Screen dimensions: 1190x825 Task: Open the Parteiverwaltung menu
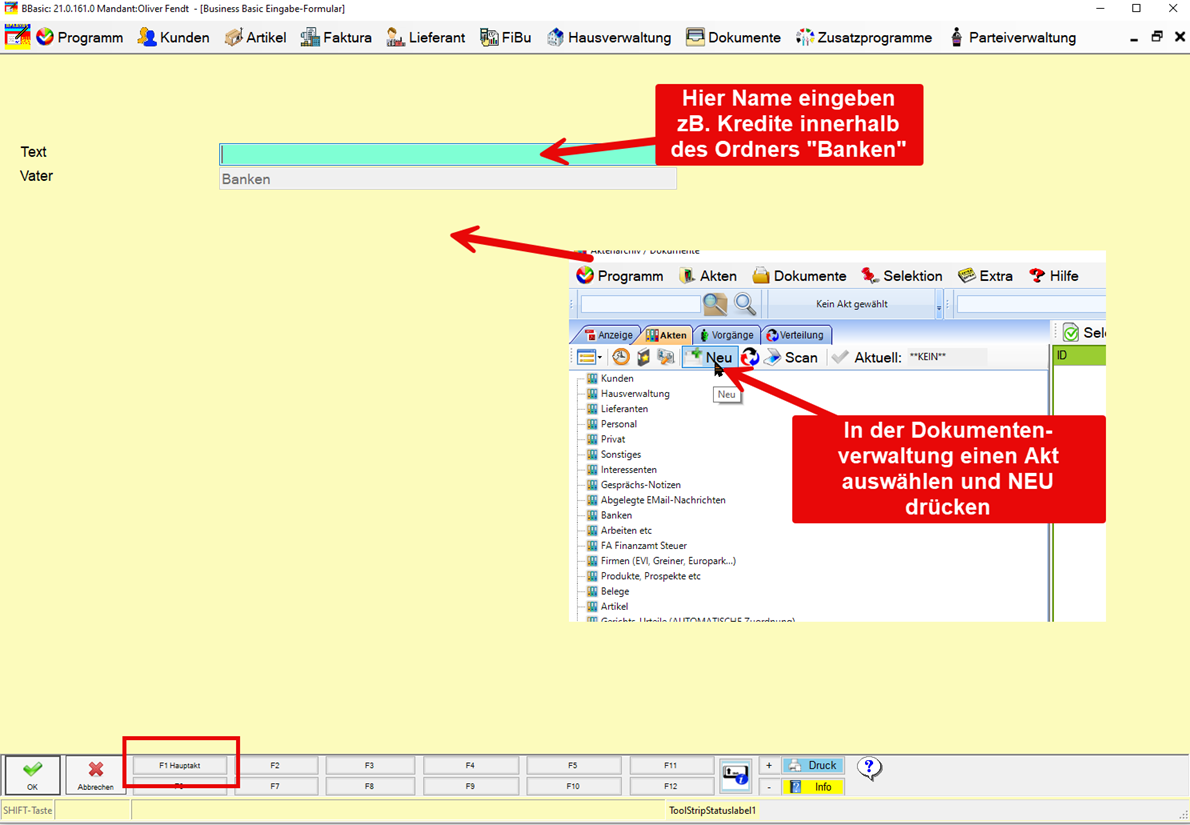coord(1012,37)
